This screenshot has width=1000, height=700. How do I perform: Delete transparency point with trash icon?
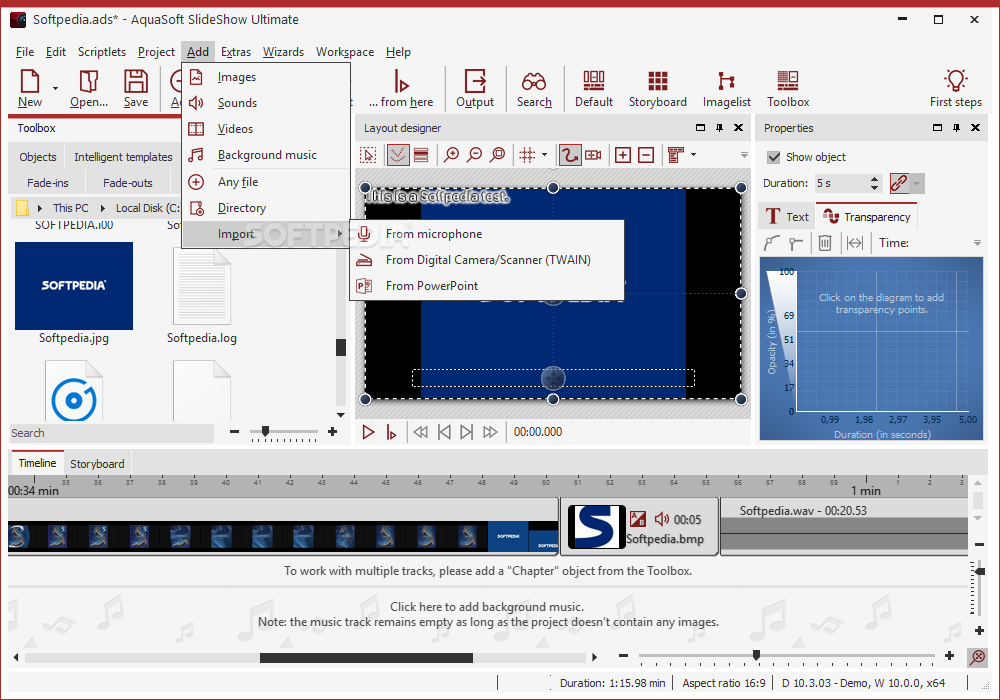click(825, 243)
